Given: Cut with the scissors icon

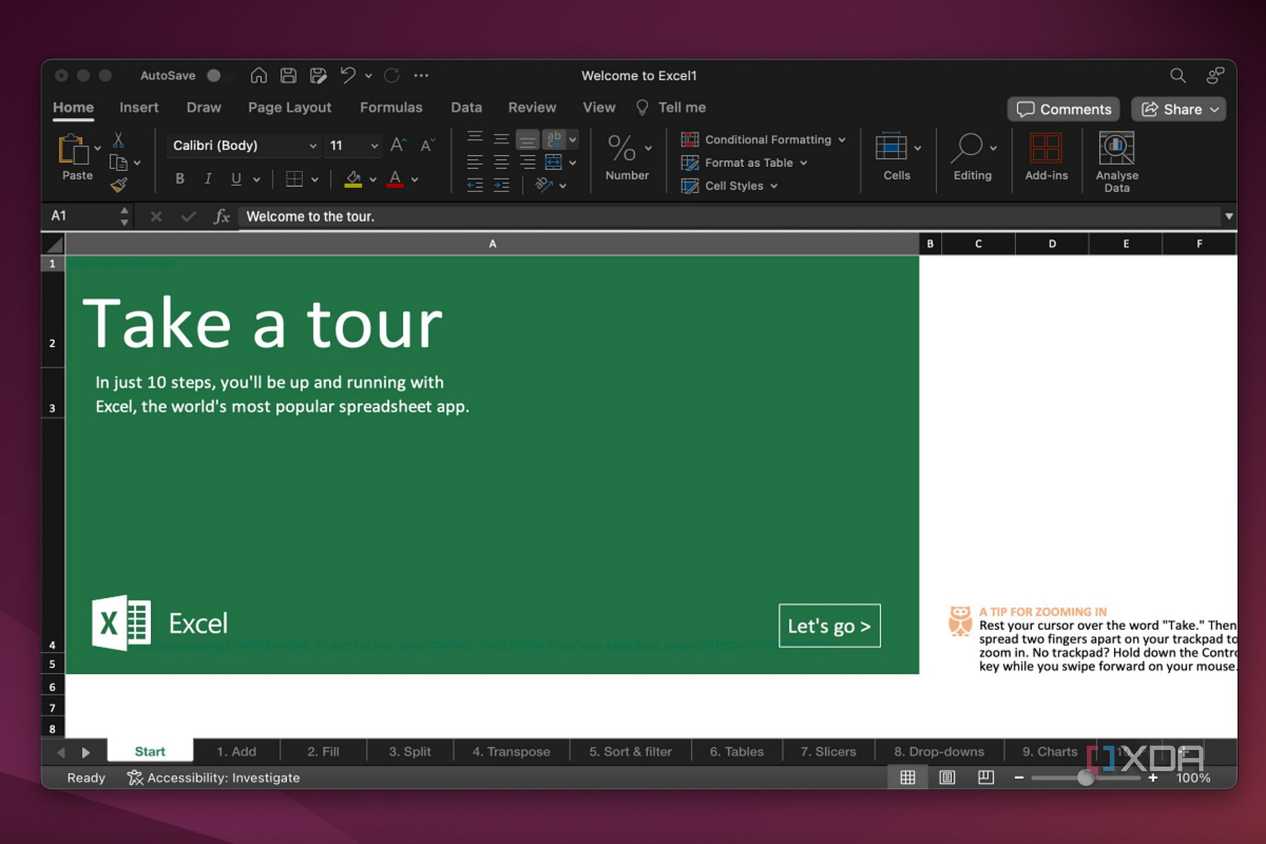Looking at the screenshot, I should (118, 140).
